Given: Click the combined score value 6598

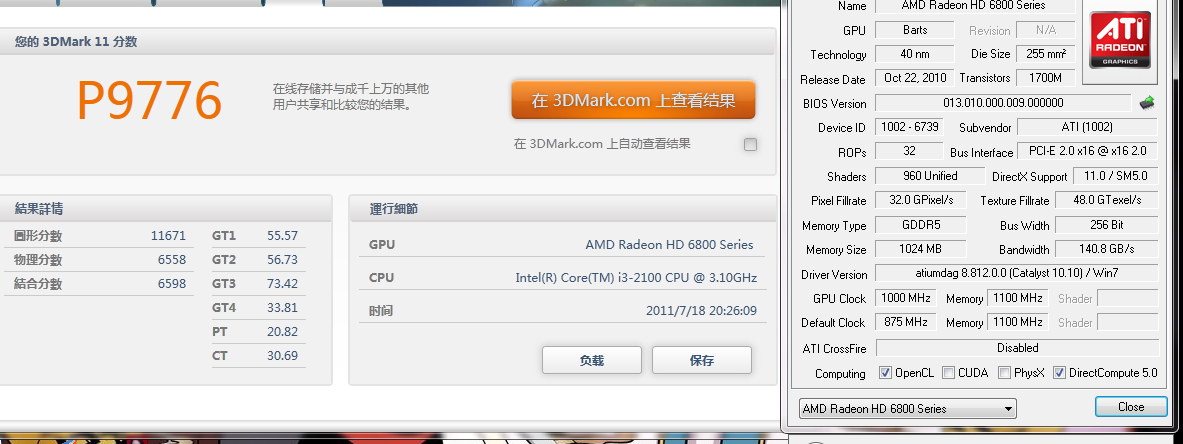Looking at the screenshot, I should pyautogui.click(x=171, y=284).
